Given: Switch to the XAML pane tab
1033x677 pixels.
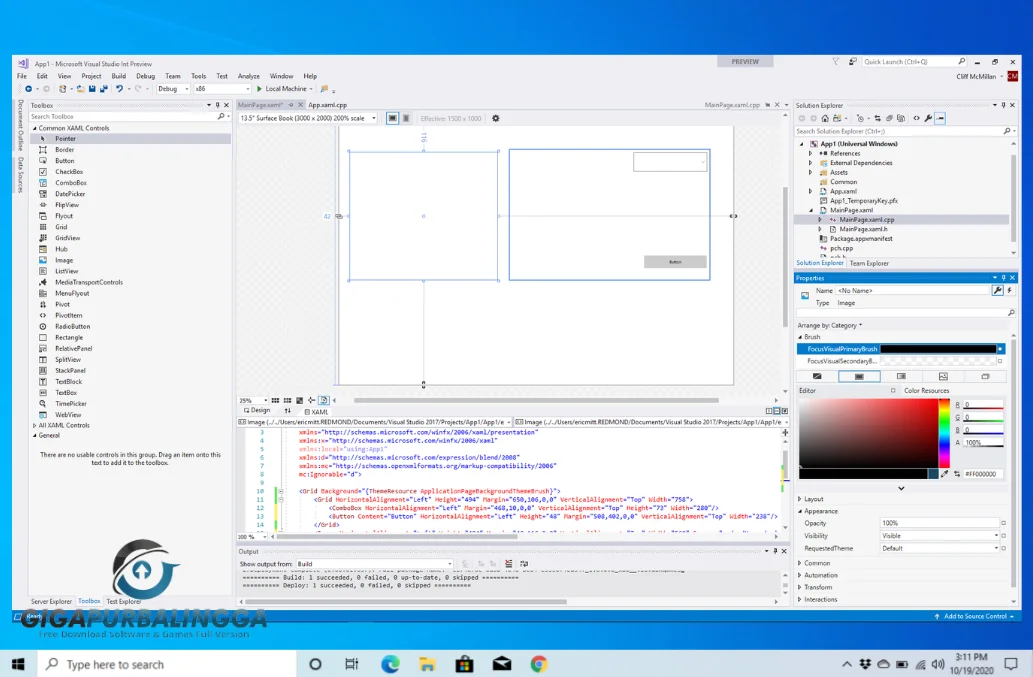Looking at the screenshot, I should click(x=316, y=412).
